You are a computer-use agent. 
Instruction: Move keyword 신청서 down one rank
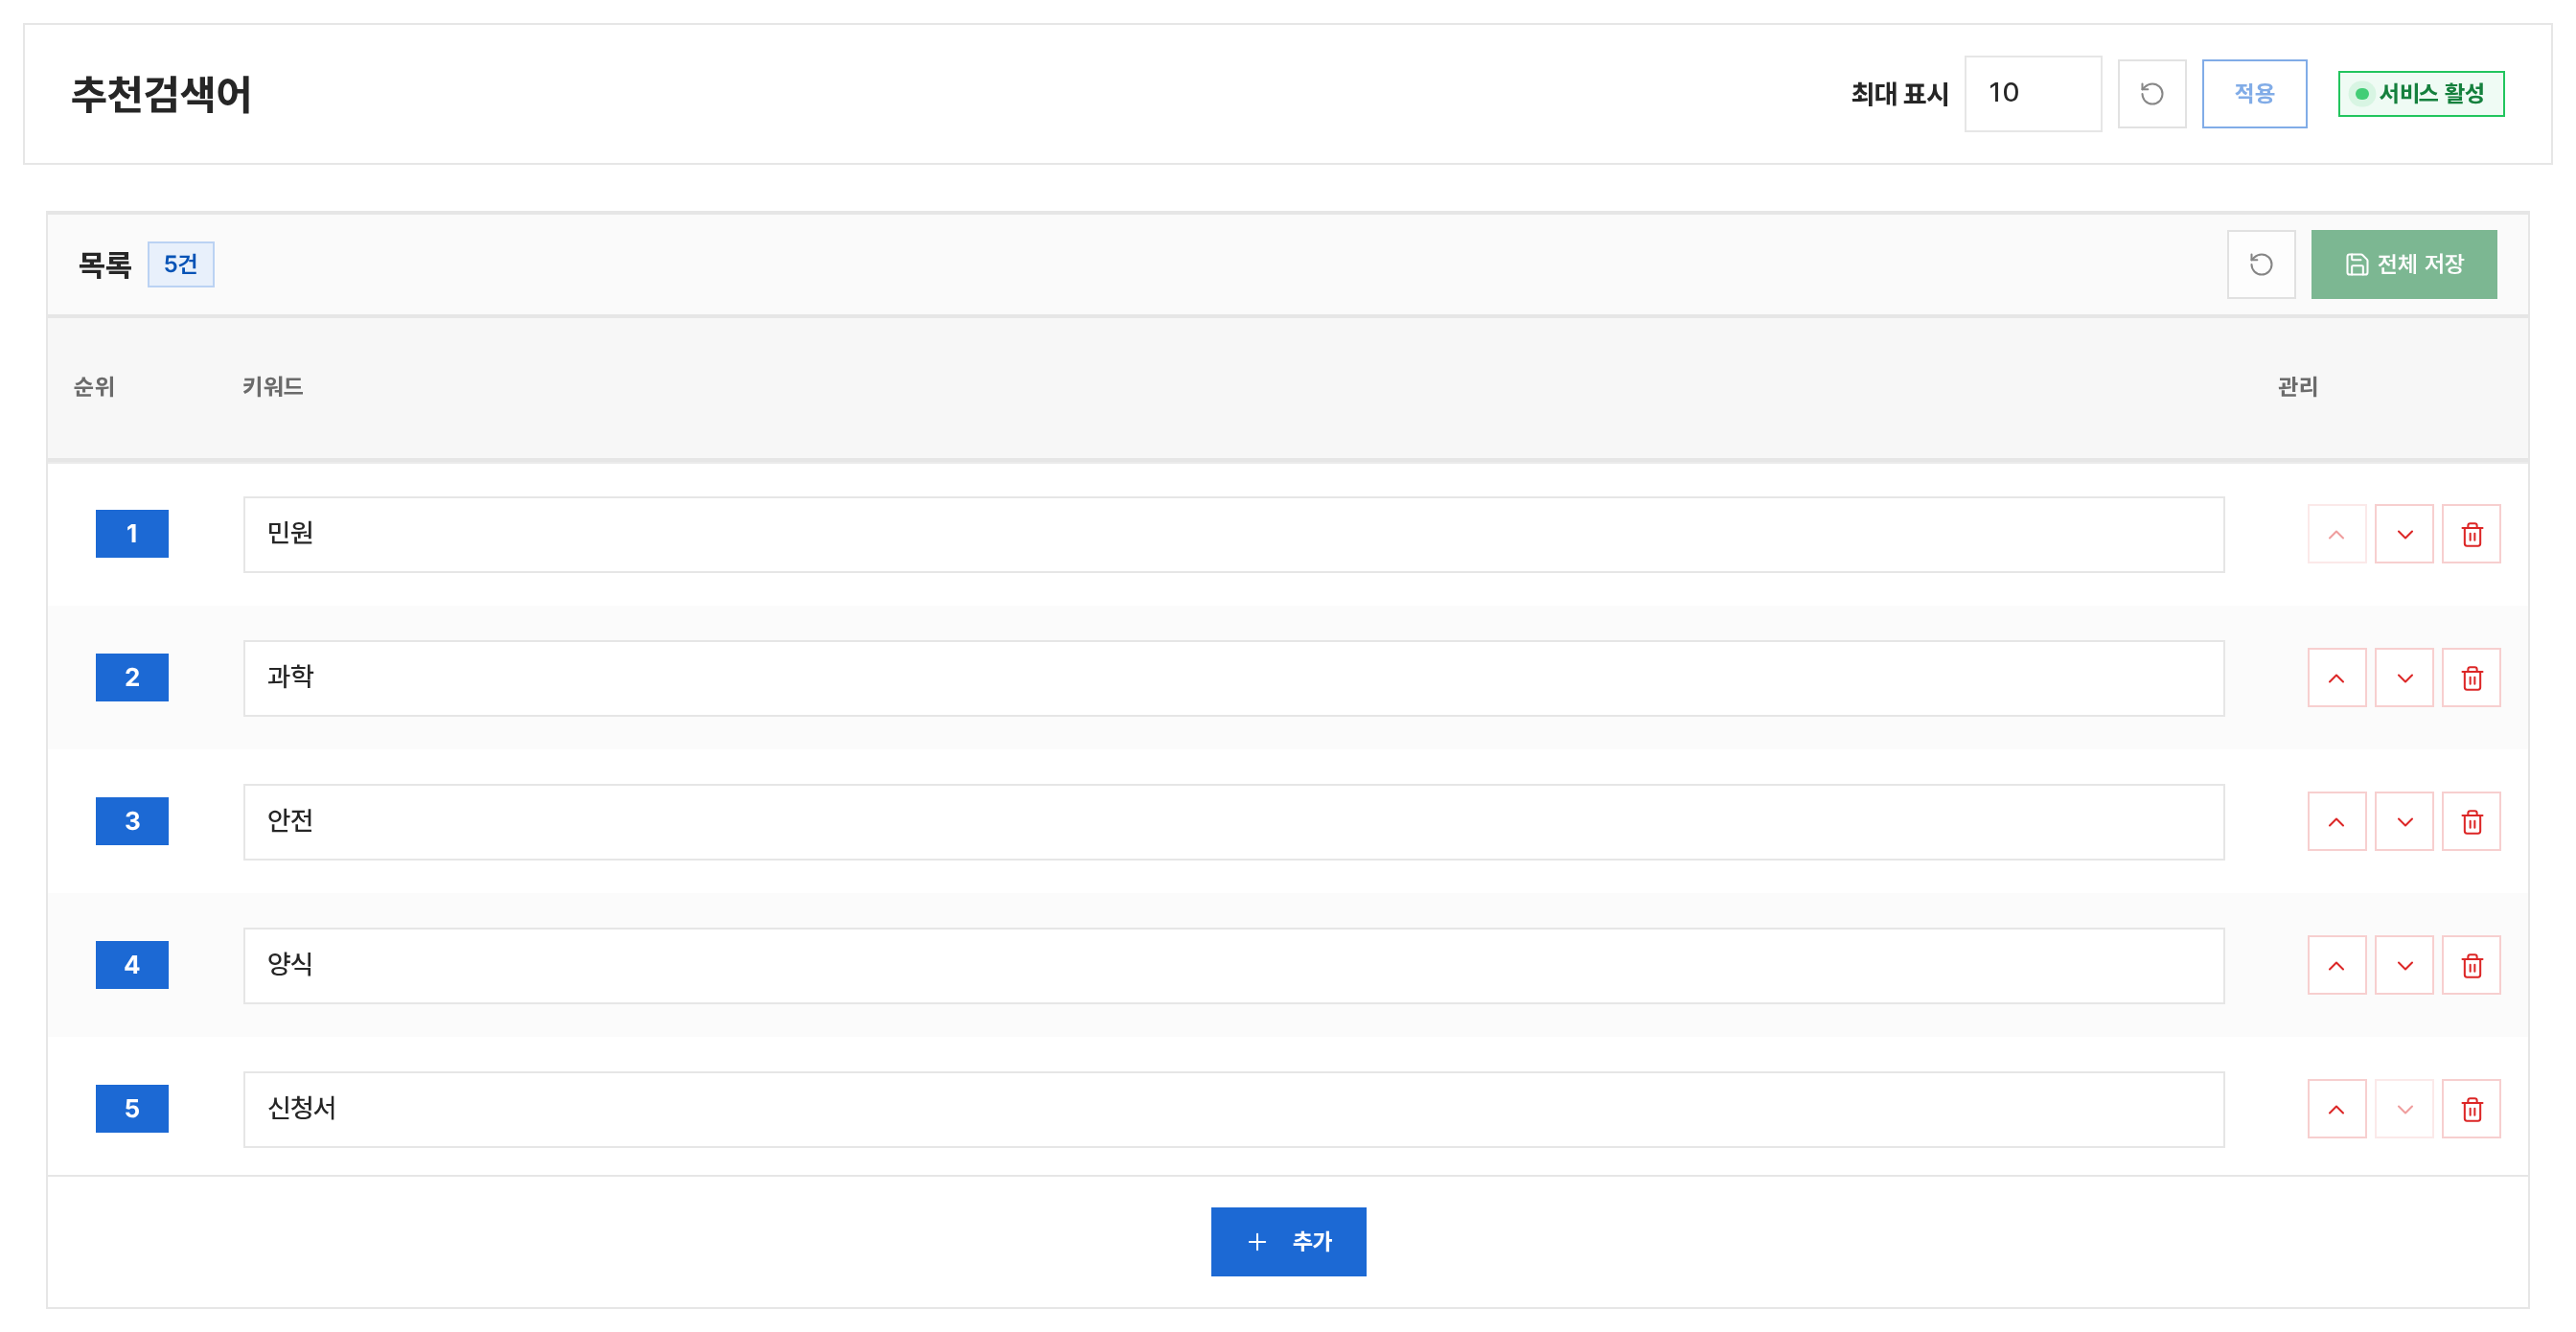2404,1109
